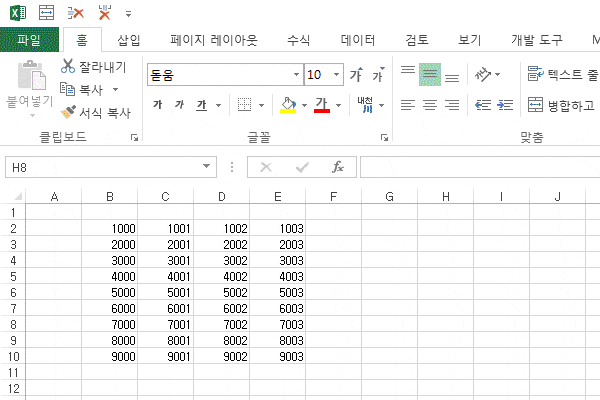This screenshot has width=600, height=400.
Task: Toggle center text alignment
Action: coord(430,105)
